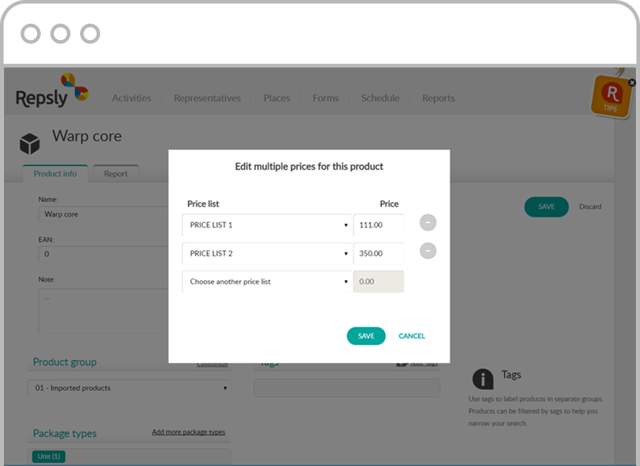Click the Package types heading
640x466 pixels.
(65, 433)
